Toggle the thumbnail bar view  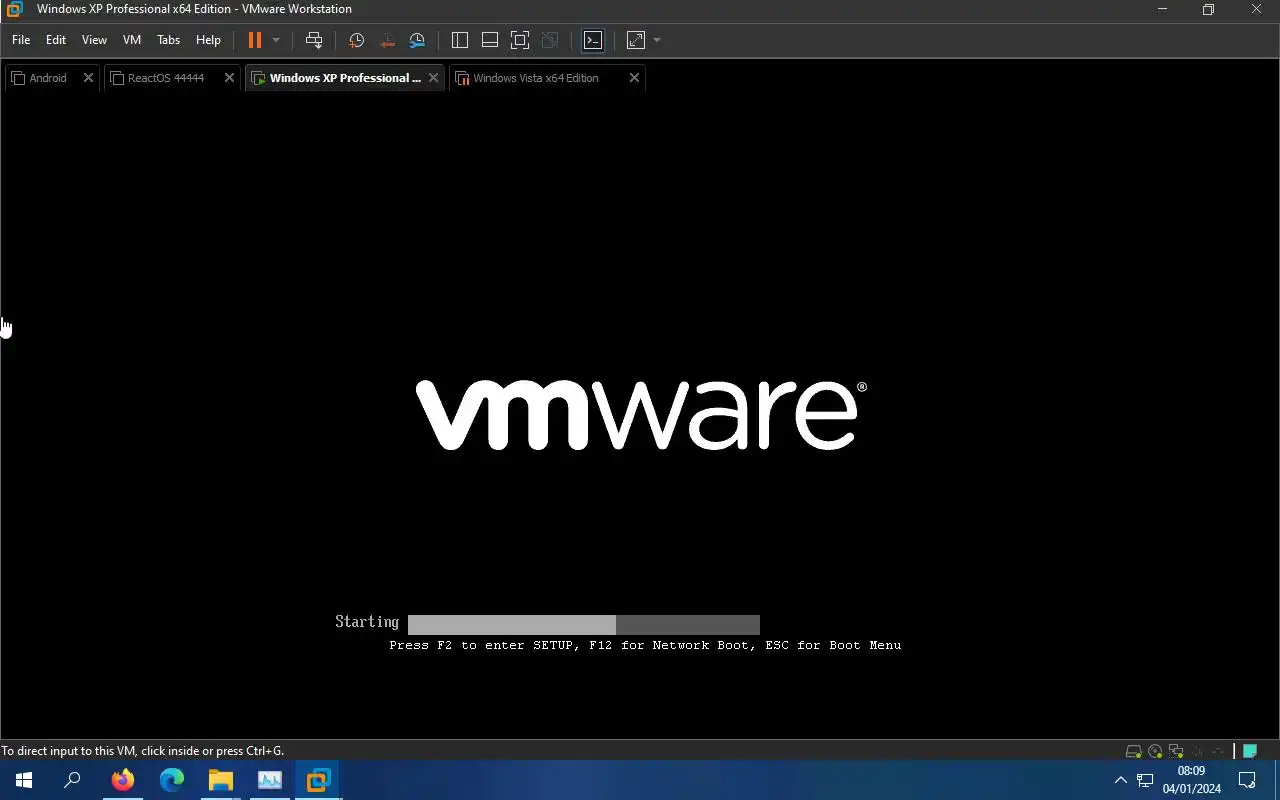tap(490, 40)
